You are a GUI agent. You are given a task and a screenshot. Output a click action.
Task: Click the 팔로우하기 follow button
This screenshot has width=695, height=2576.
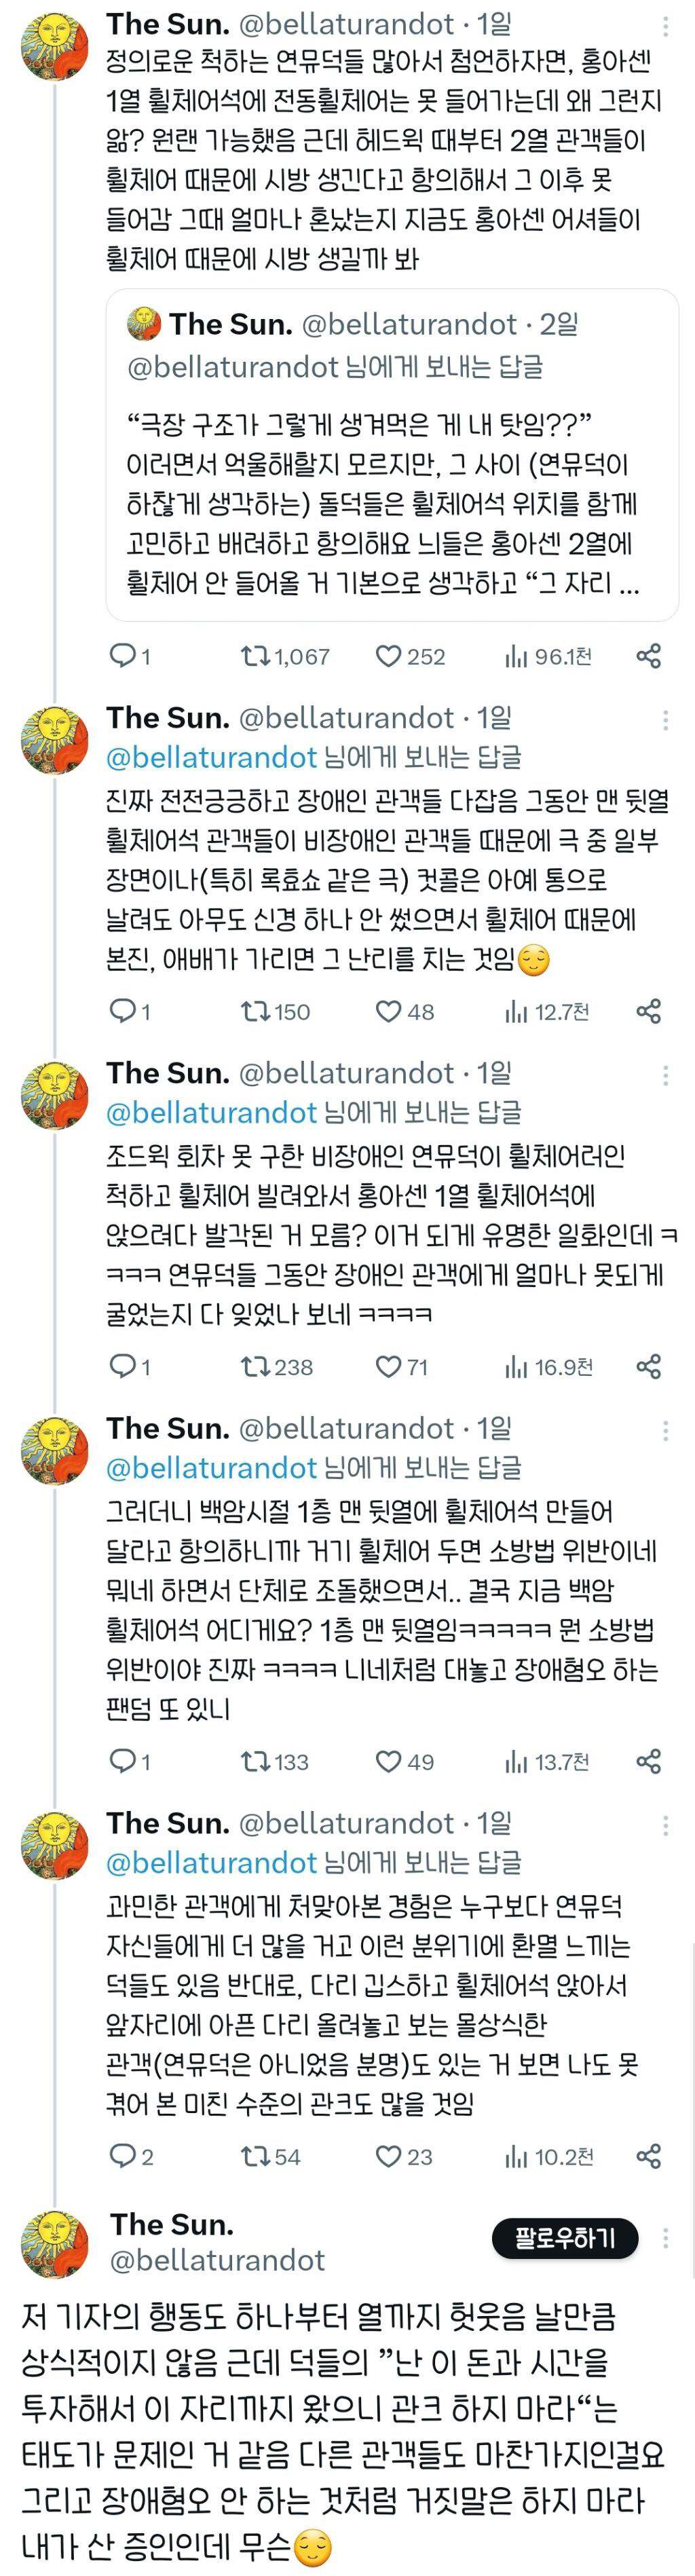pyautogui.click(x=565, y=2238)
